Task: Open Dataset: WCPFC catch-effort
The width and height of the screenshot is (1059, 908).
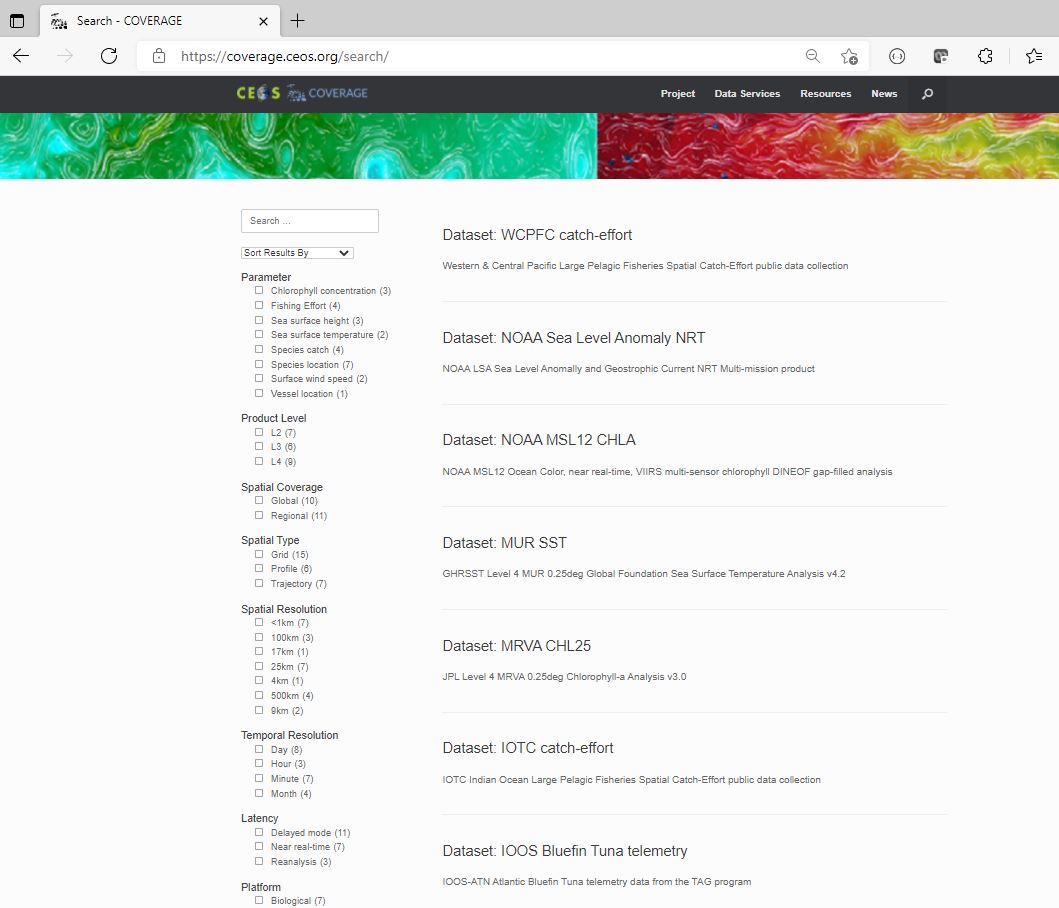Action: pyautogui.click(x=537, y=235)
